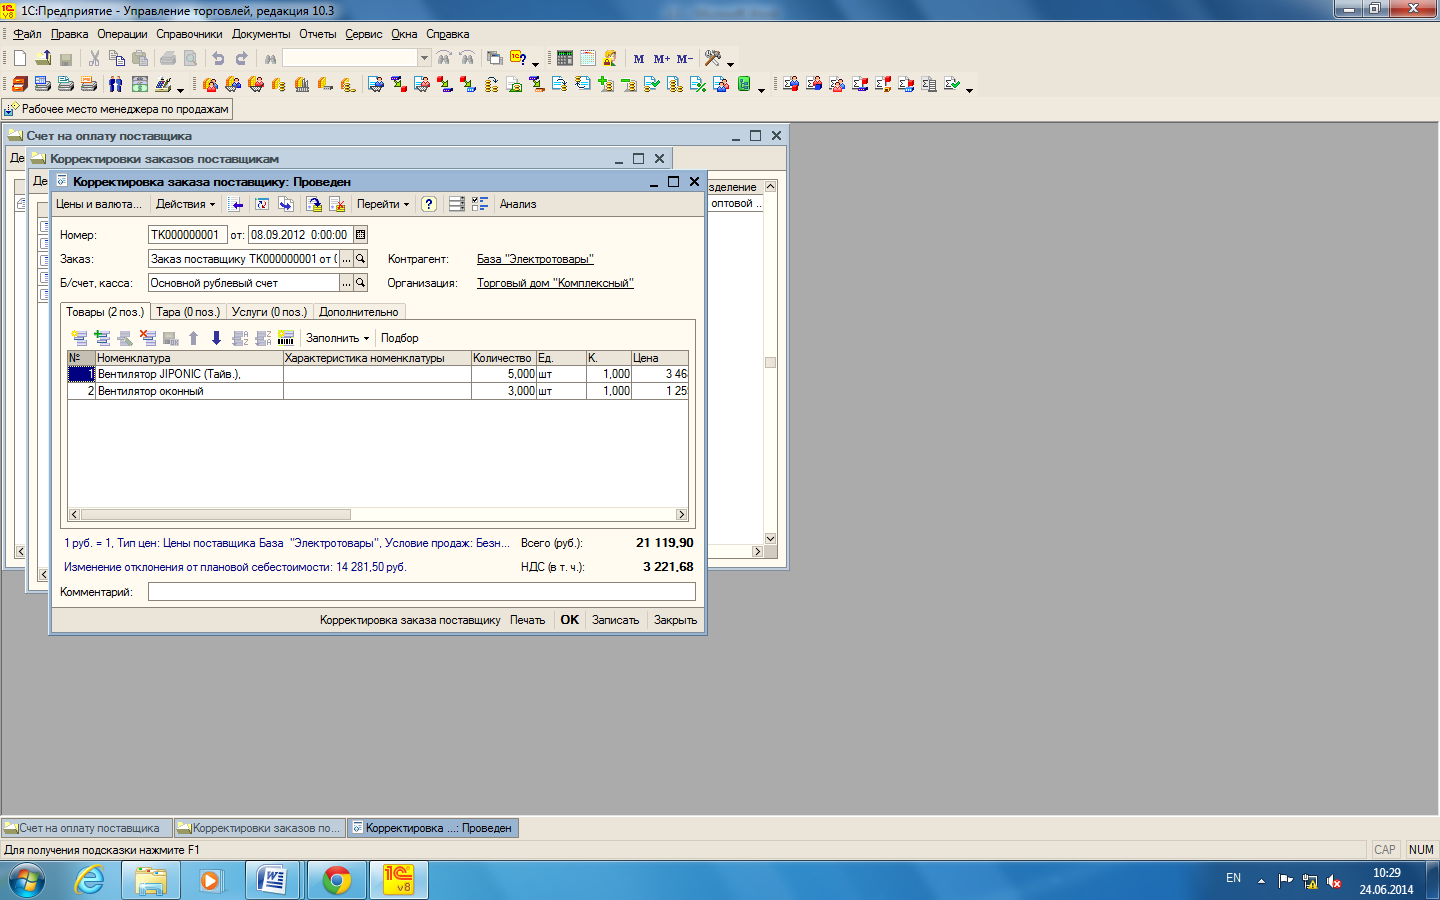Click the yellow question mark help icon in document
Viewport: 1440px width, 900px height.
coord(429,204)
